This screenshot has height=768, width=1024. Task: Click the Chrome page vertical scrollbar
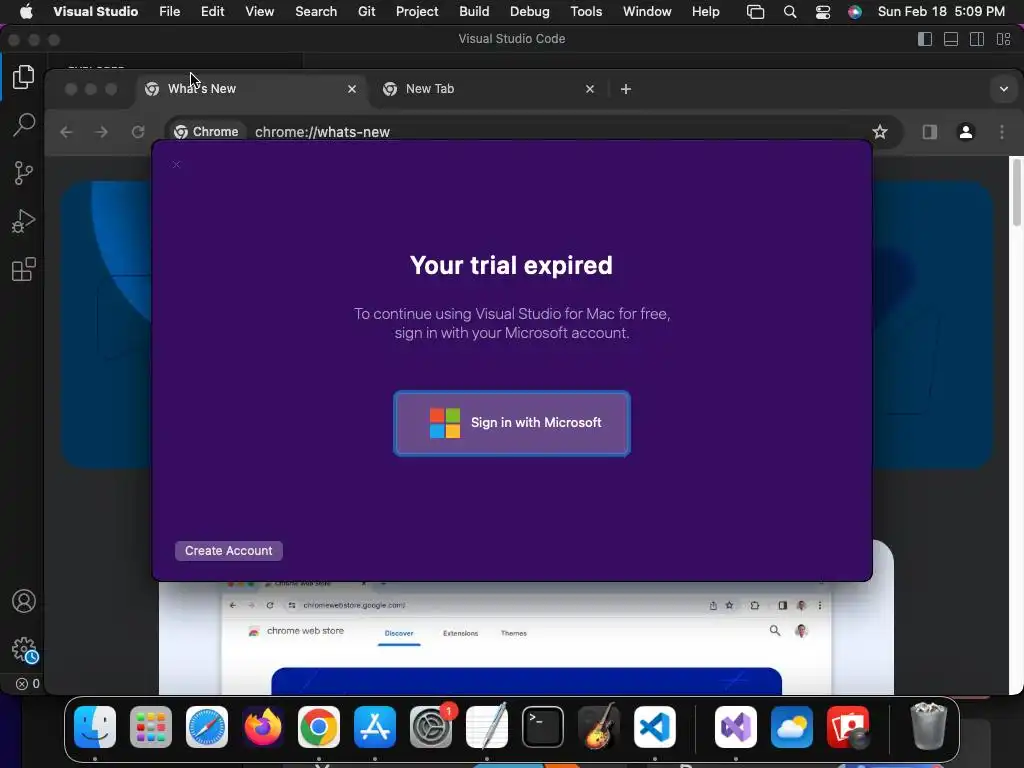tap(1016, 193)
